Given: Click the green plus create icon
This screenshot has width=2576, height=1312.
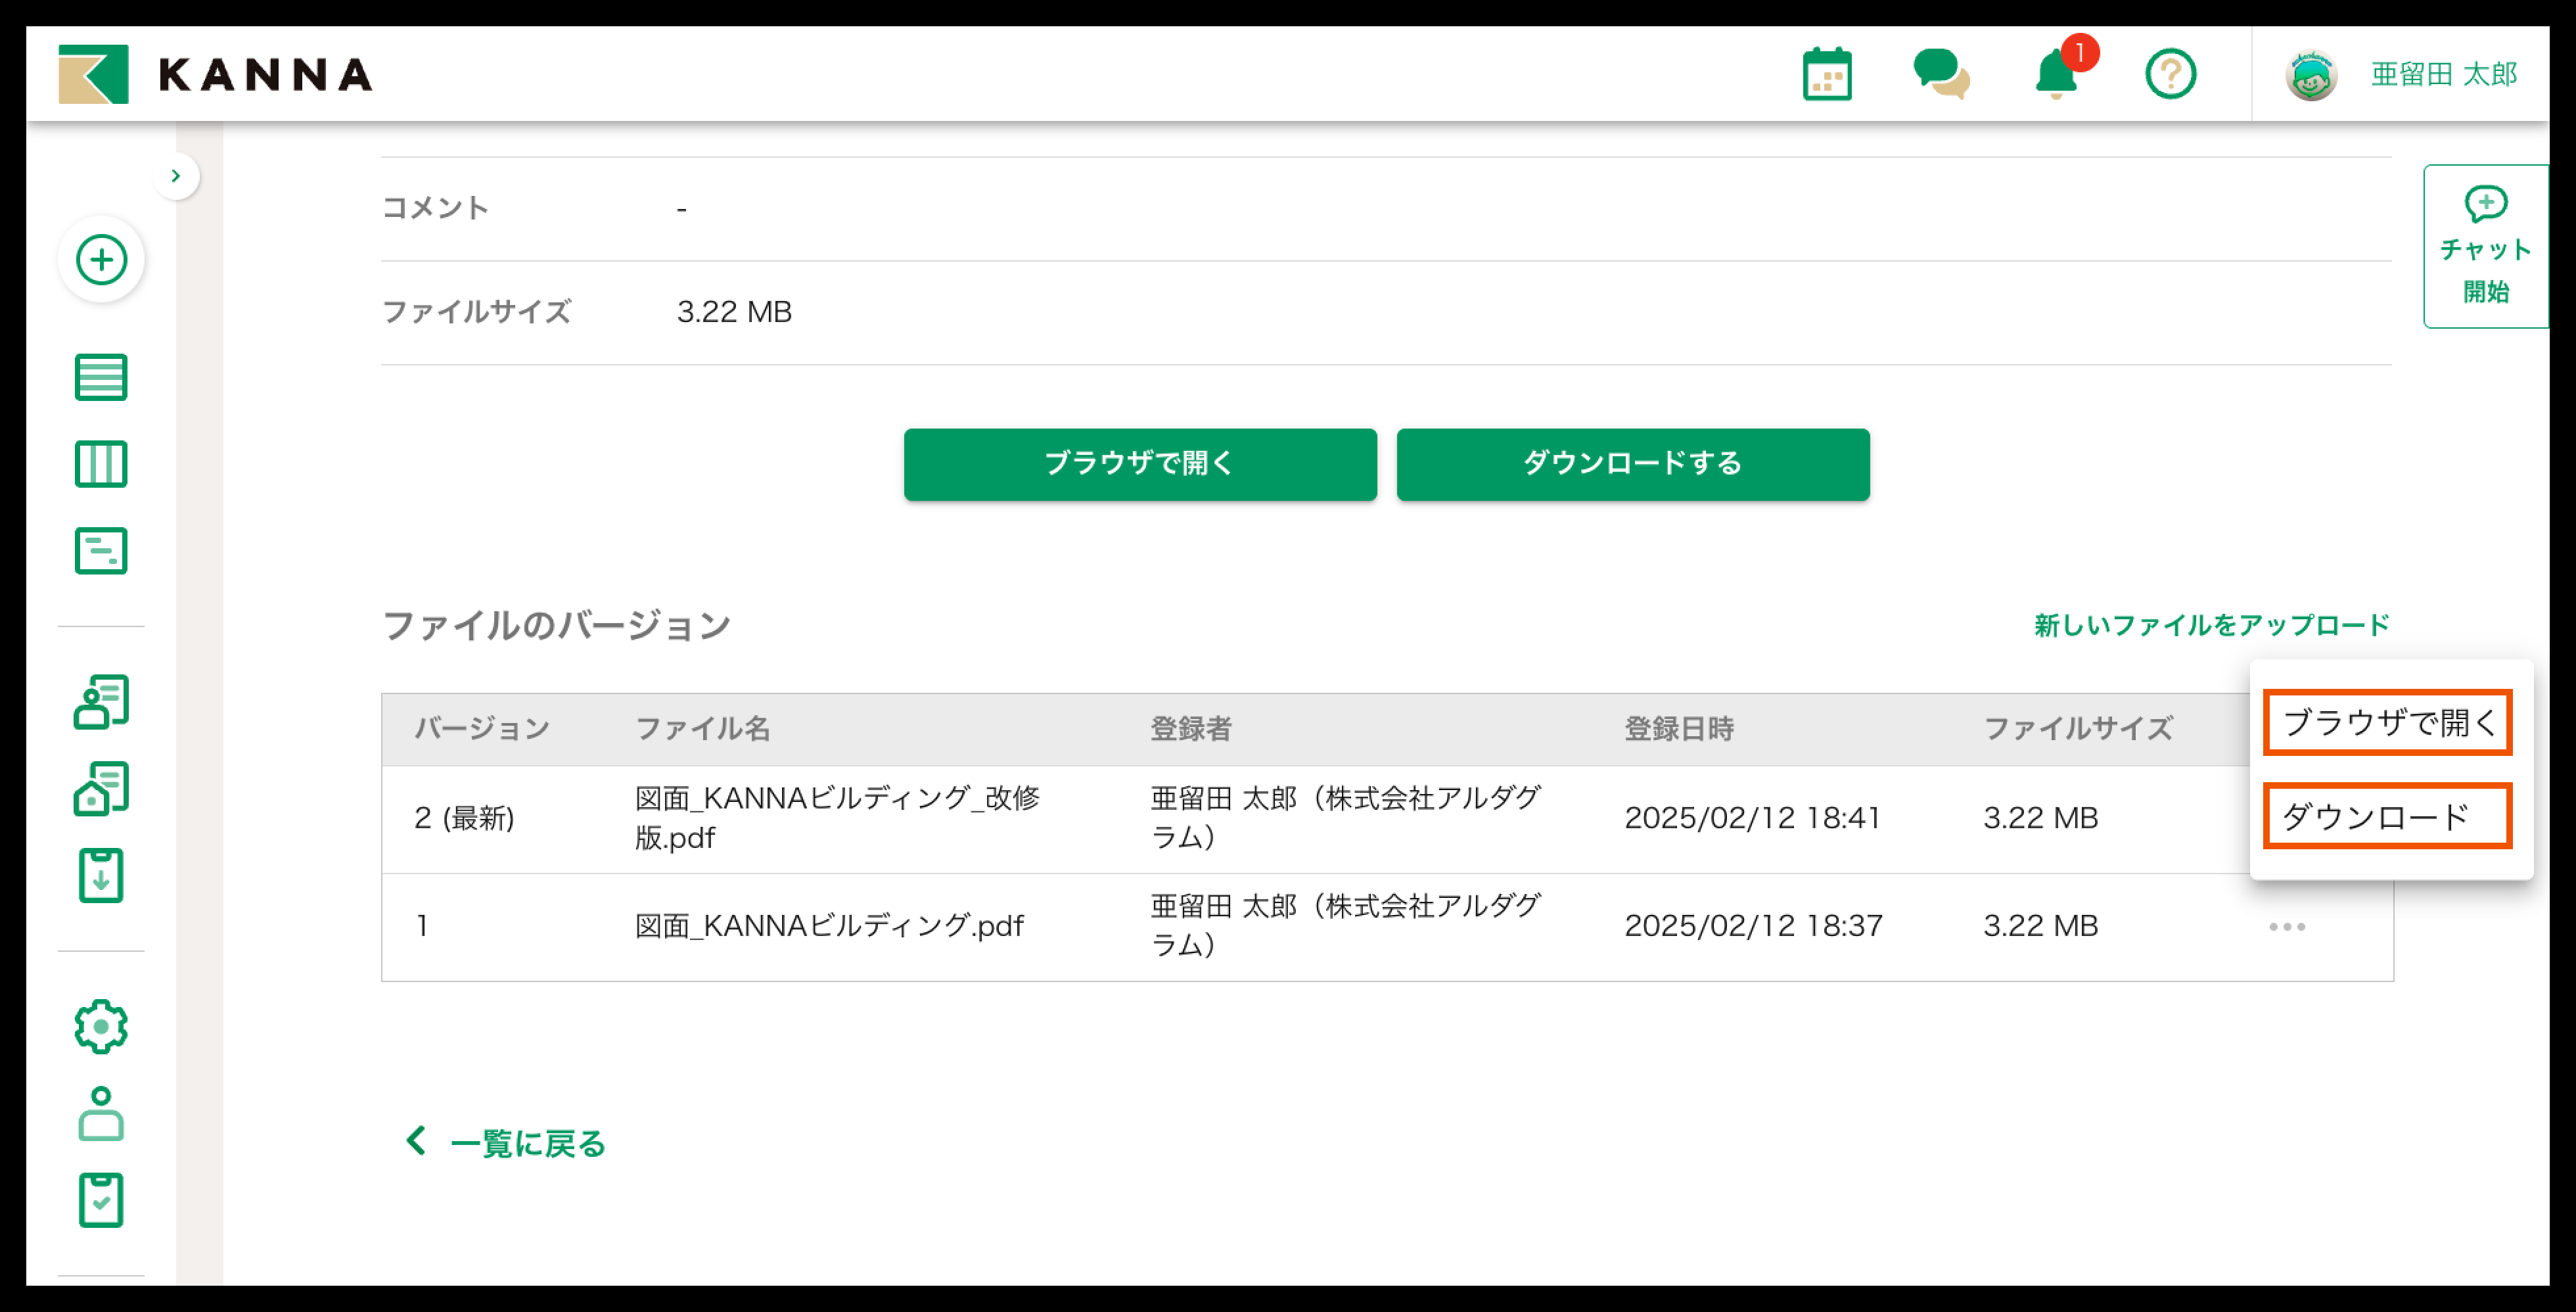Looking at the screenshot, I should [101, 260].
